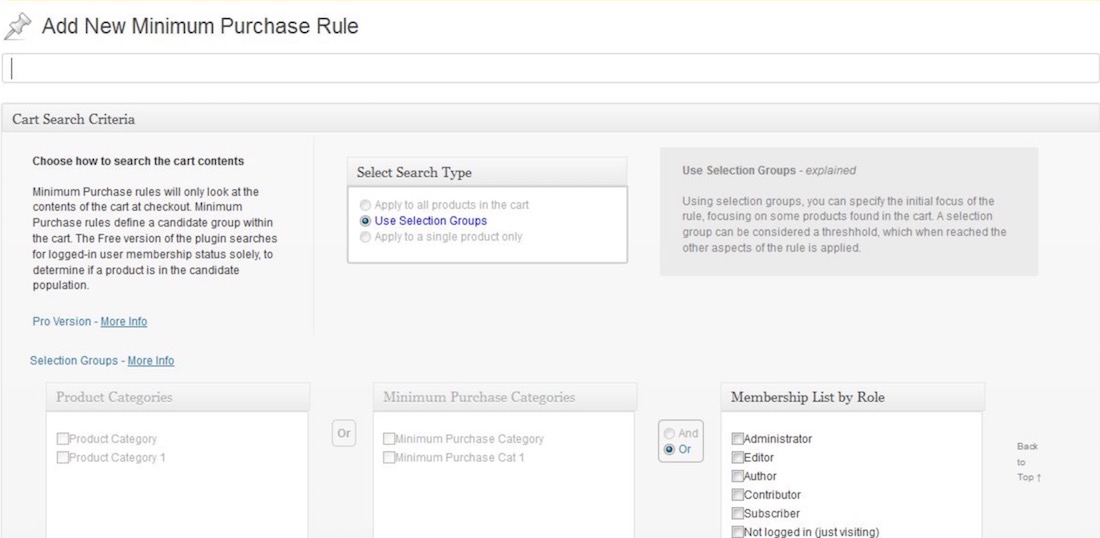
Task: Focus the rule title input field
Action: [550, 68]
